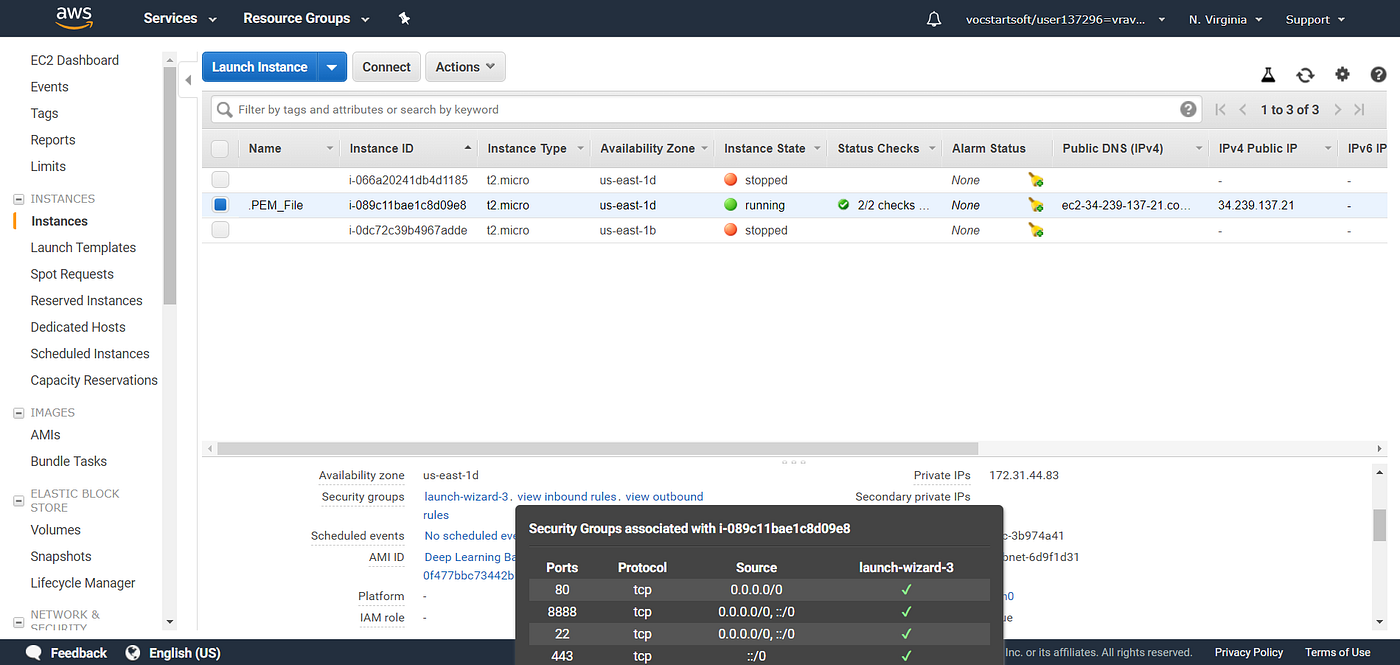Image resolution: width=1400 pixels, height=665 pixels.
Task: Click the yellow key icon for the running instance
Action: point(1036,205)
